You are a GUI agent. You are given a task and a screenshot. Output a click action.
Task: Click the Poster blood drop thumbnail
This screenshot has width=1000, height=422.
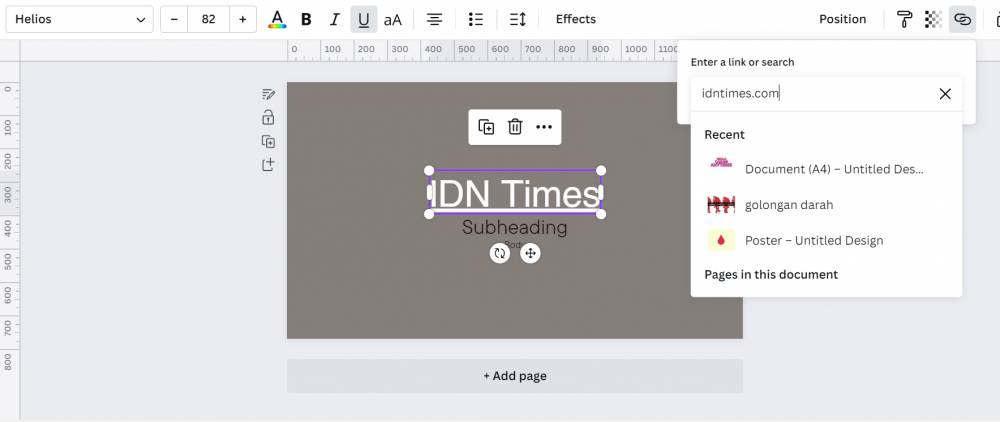coord(721,240)
